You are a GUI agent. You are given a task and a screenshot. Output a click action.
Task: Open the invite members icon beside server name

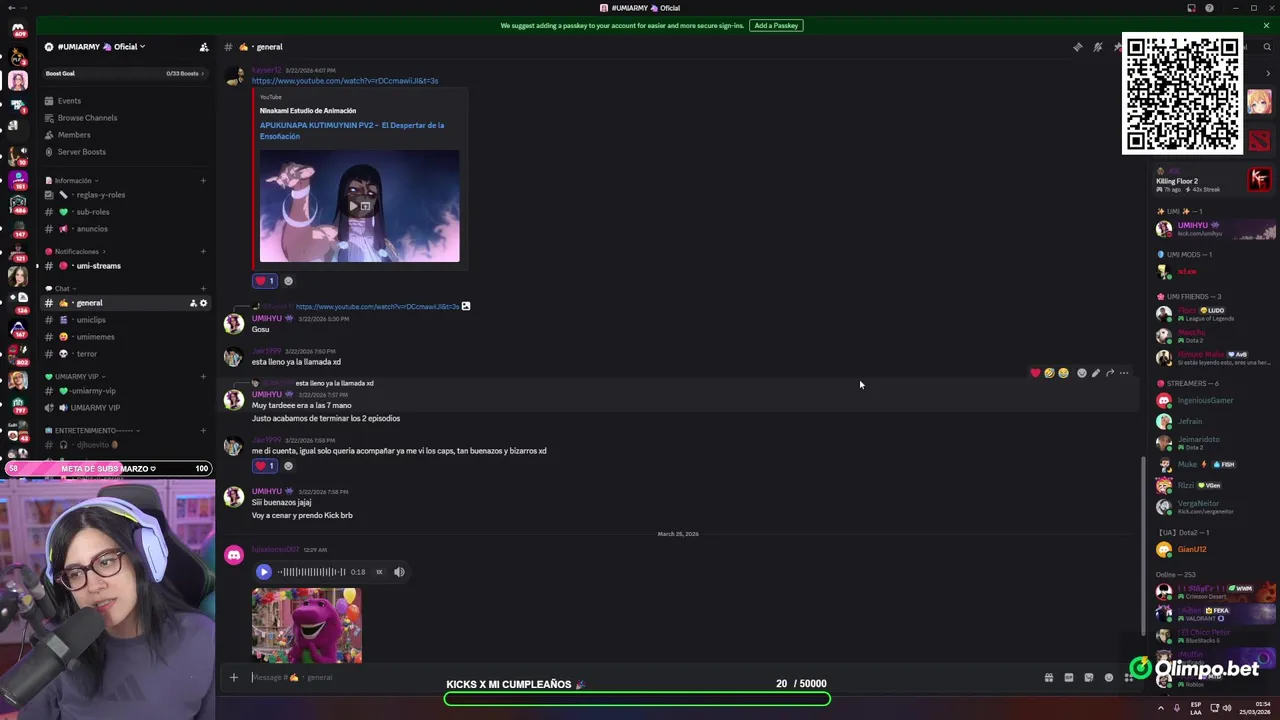(204, 47)
